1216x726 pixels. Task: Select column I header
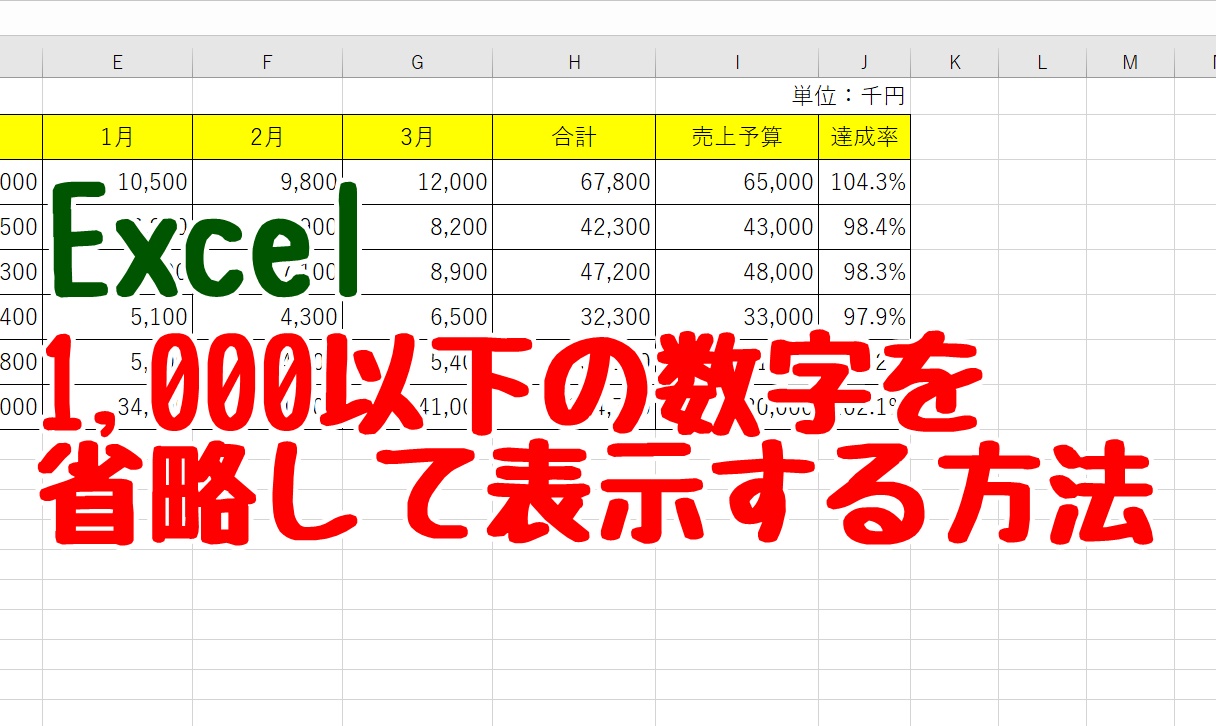737,62
